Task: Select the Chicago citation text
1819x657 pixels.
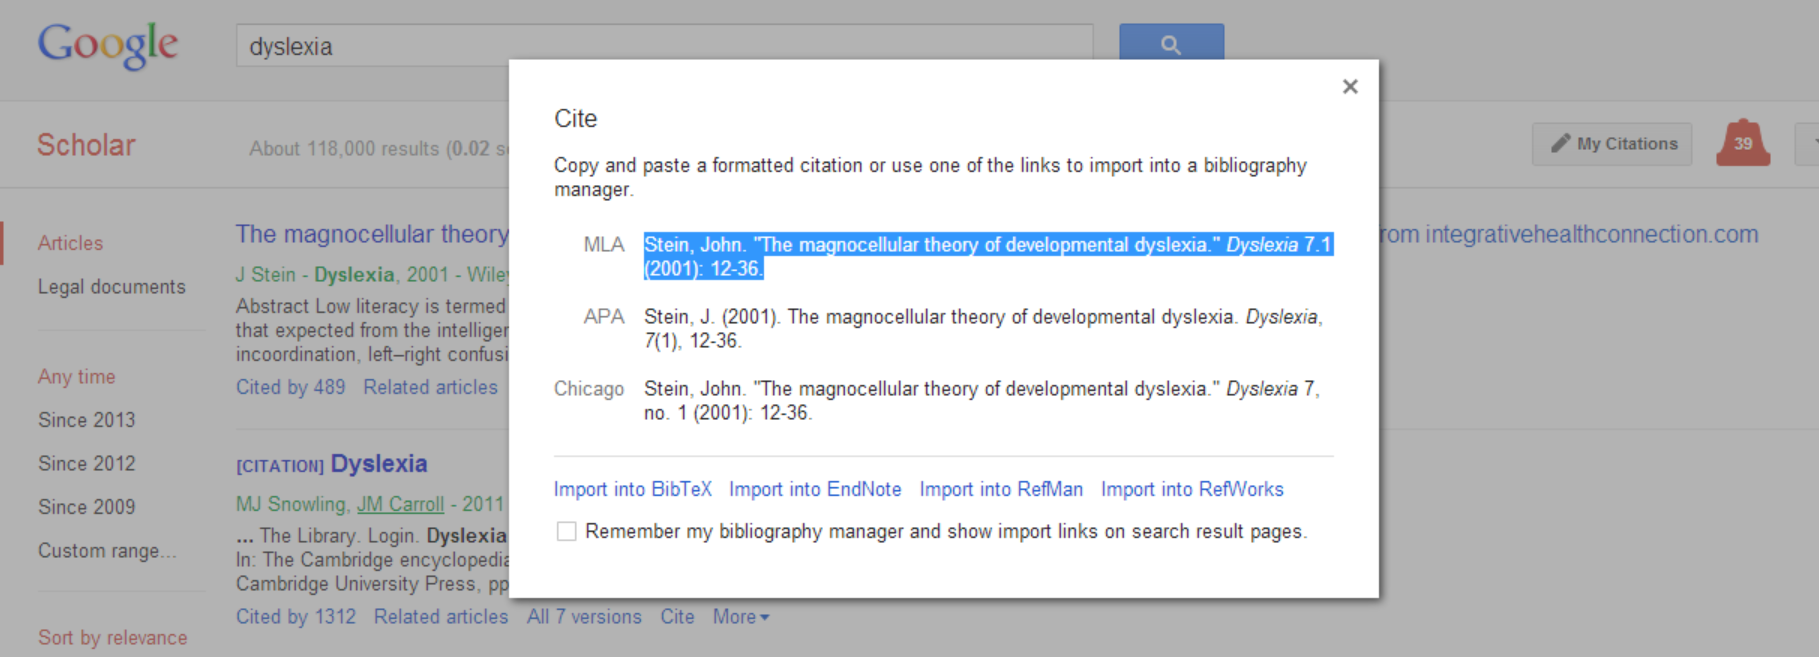Action: click(982, 401)
